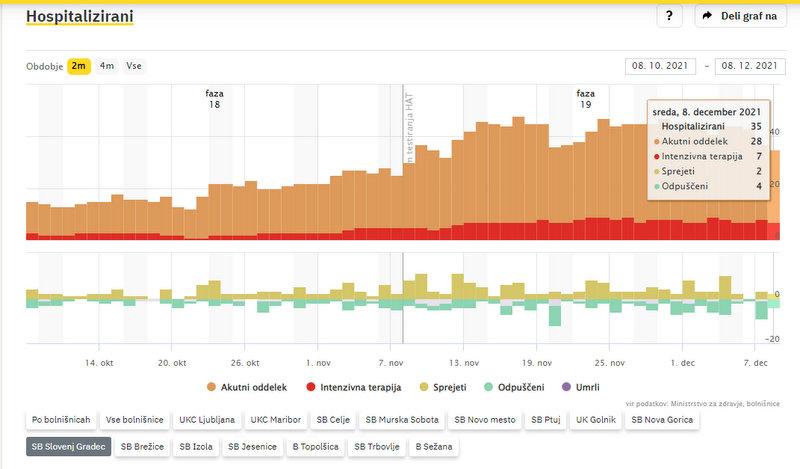Select the 2m period range
This screenshot has width=800, height=469.
(x=78, y=66)
